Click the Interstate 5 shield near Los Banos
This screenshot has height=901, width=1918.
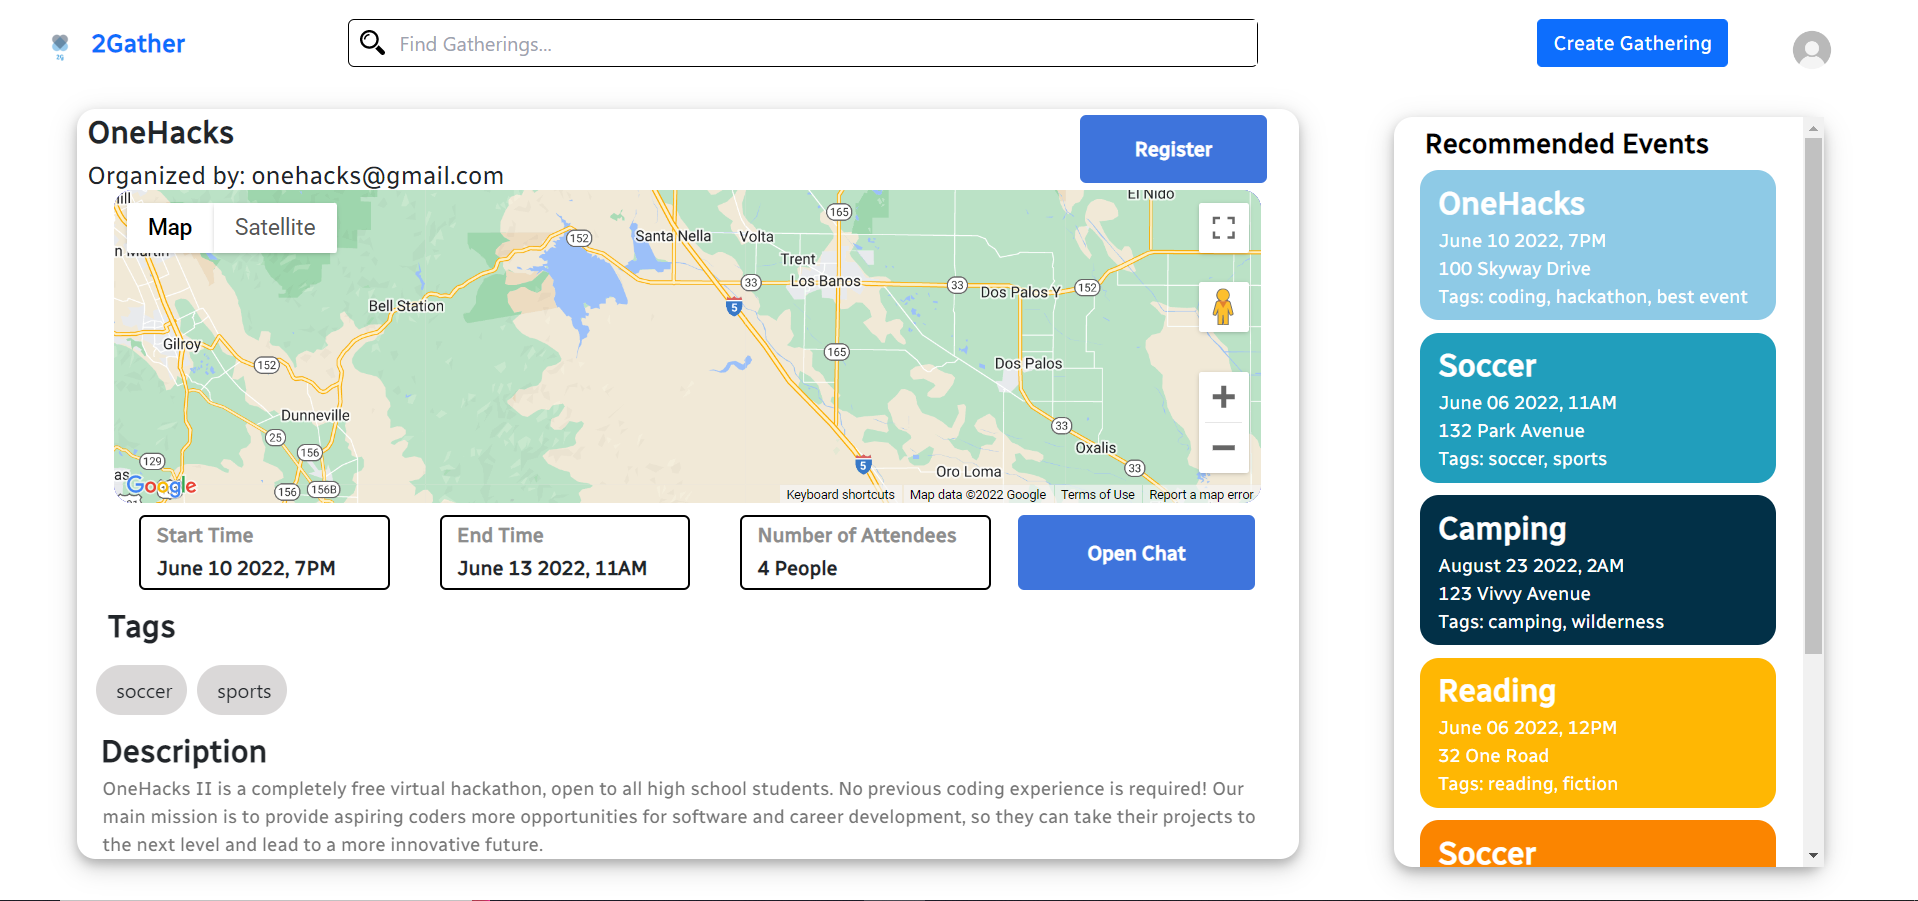click(734, 307)
